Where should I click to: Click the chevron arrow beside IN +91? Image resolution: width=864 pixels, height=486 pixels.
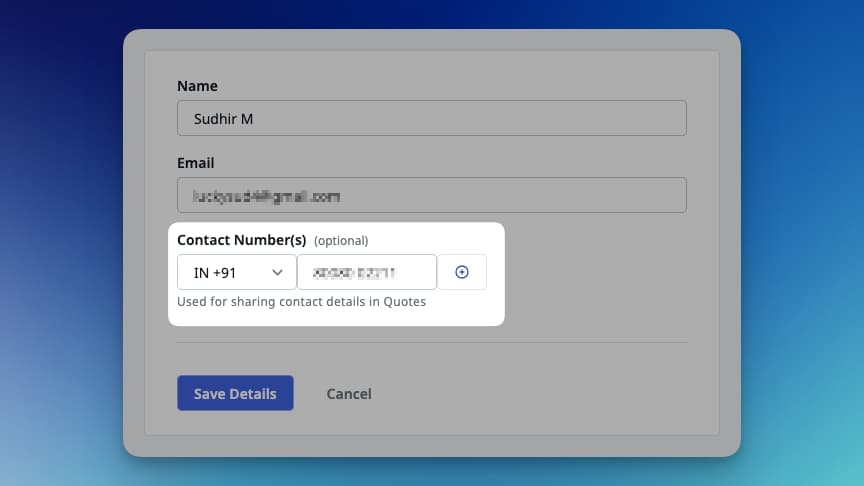277,272
